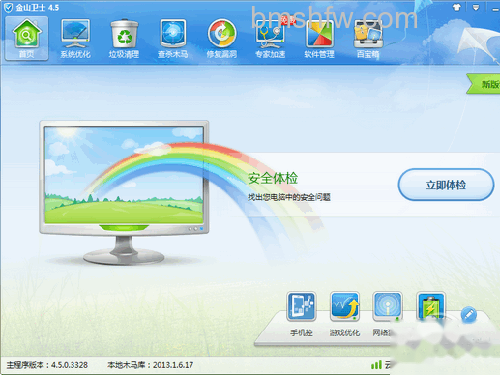The height and width of the screenshot is (375, 500).
Task: Open the battery tool icon
Action: tap(431, 307)
